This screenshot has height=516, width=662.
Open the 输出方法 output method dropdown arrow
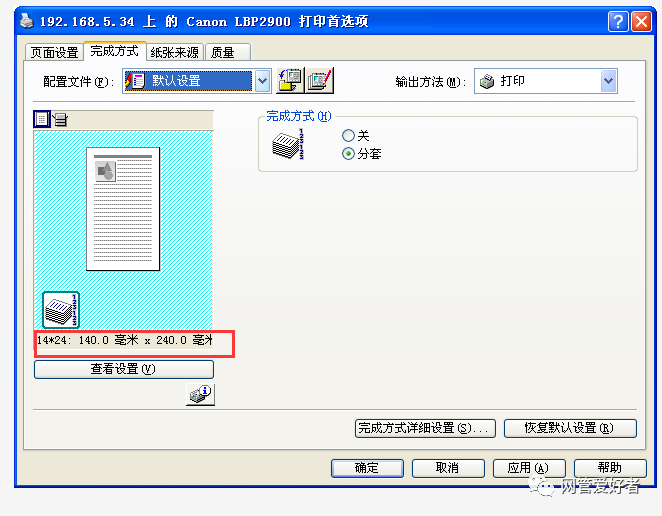click(608, 81)
